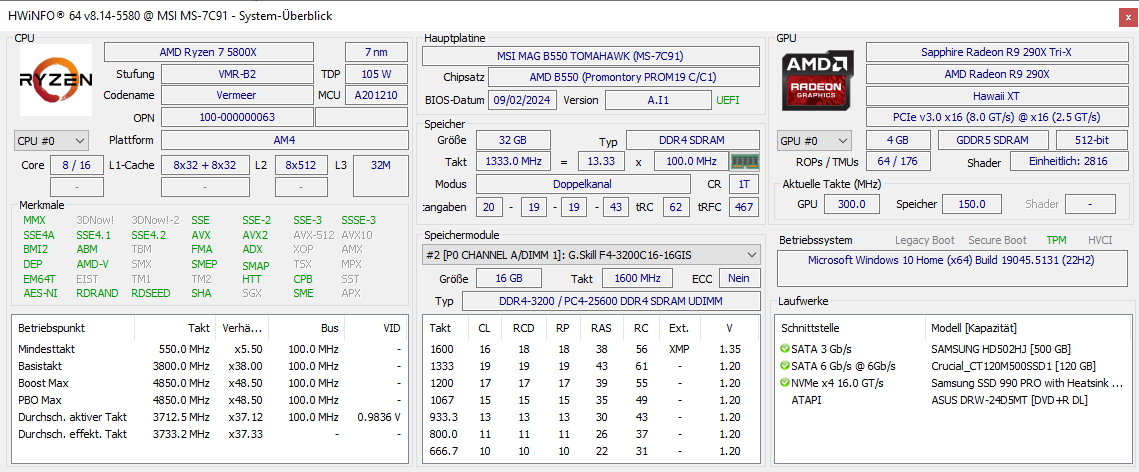Click the Vermeer codename field
Viewport: 1139px width, 472px height.
(x=236, y=95)
